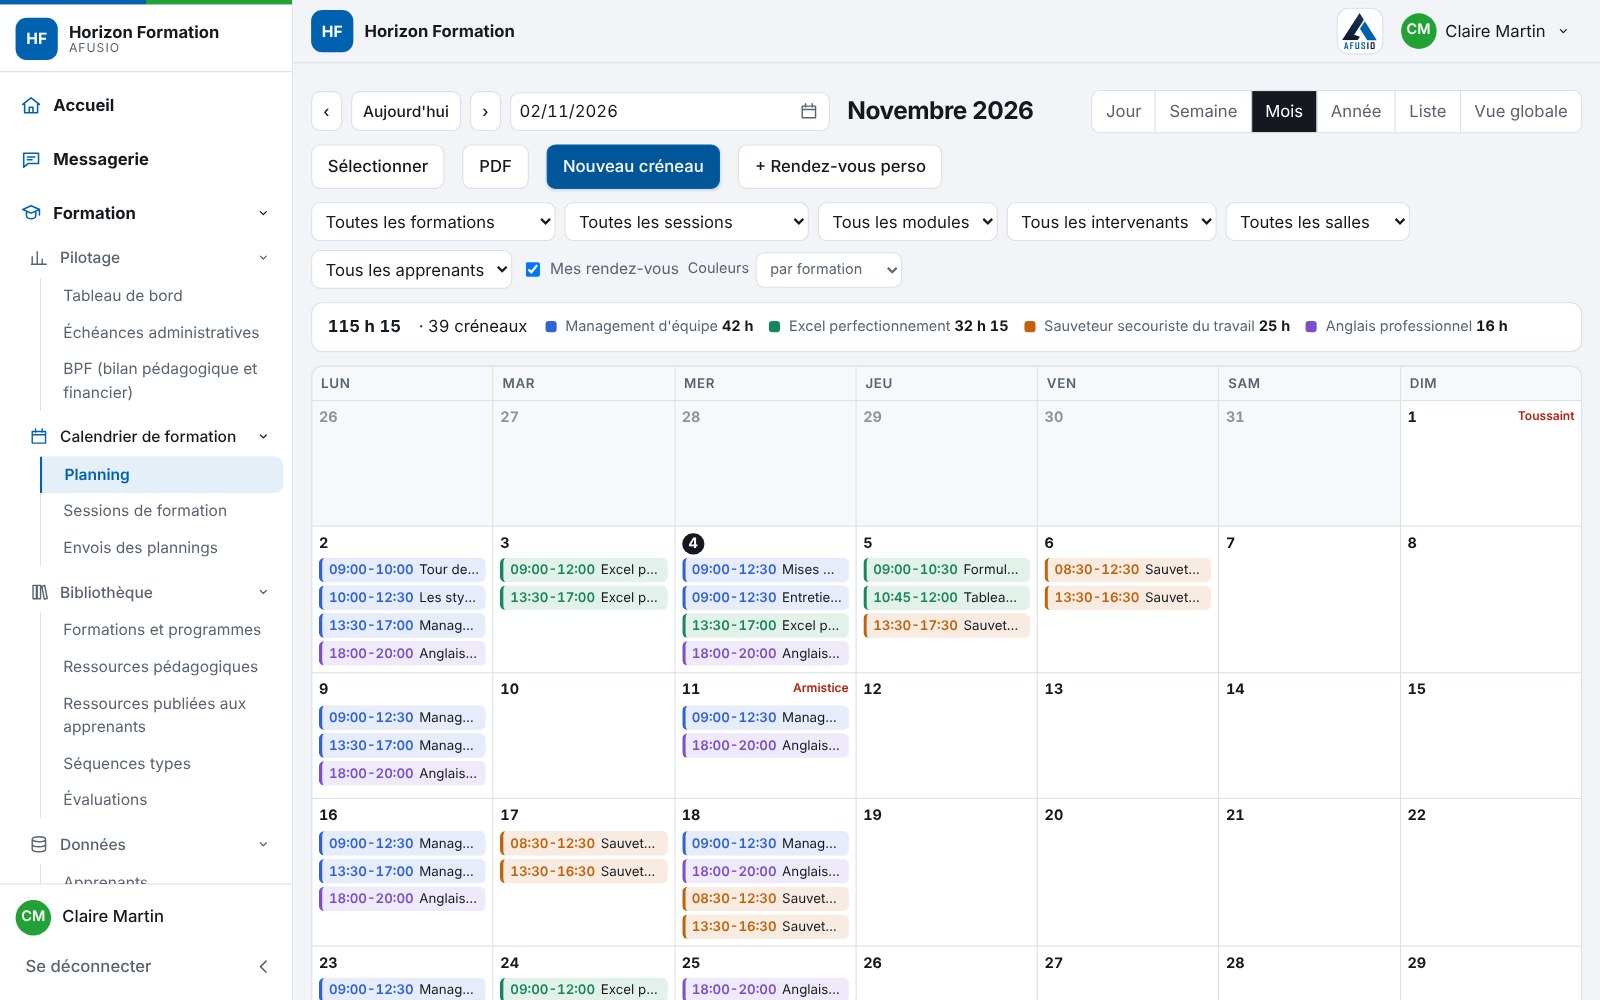1600x1000 pixels.
Task: Click the Messagerie chat icon
Action: [31, 159]
